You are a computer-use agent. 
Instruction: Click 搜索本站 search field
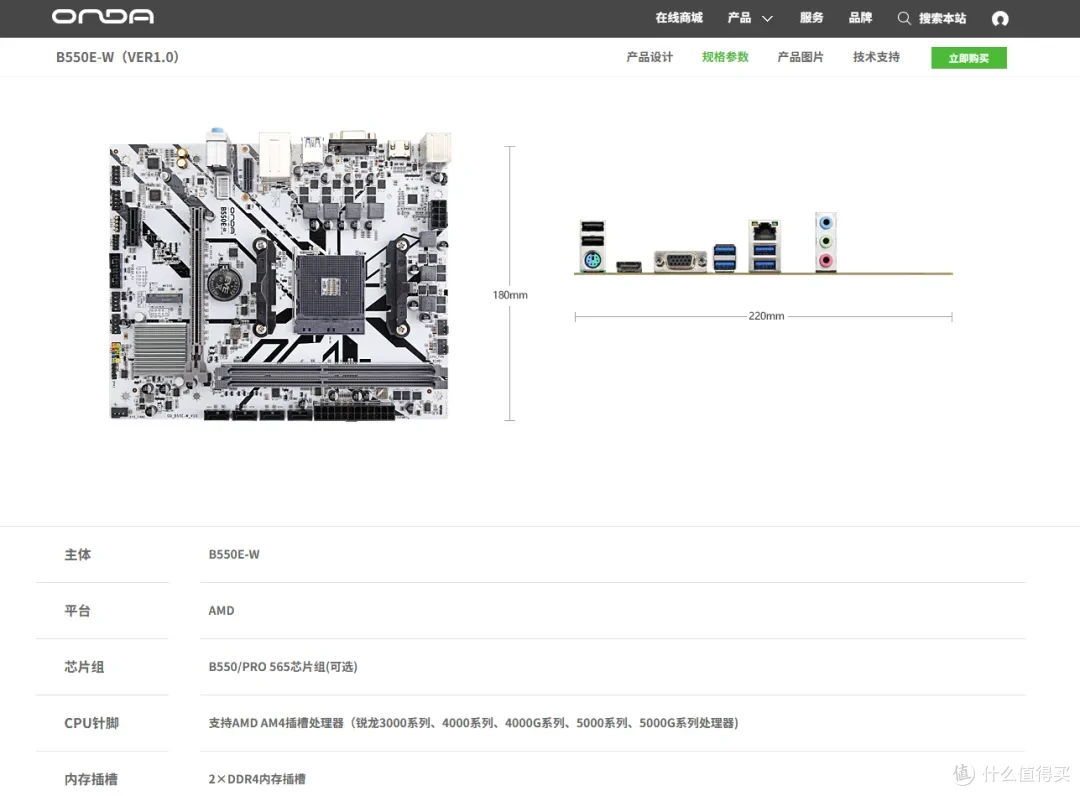tap(942, 19)
